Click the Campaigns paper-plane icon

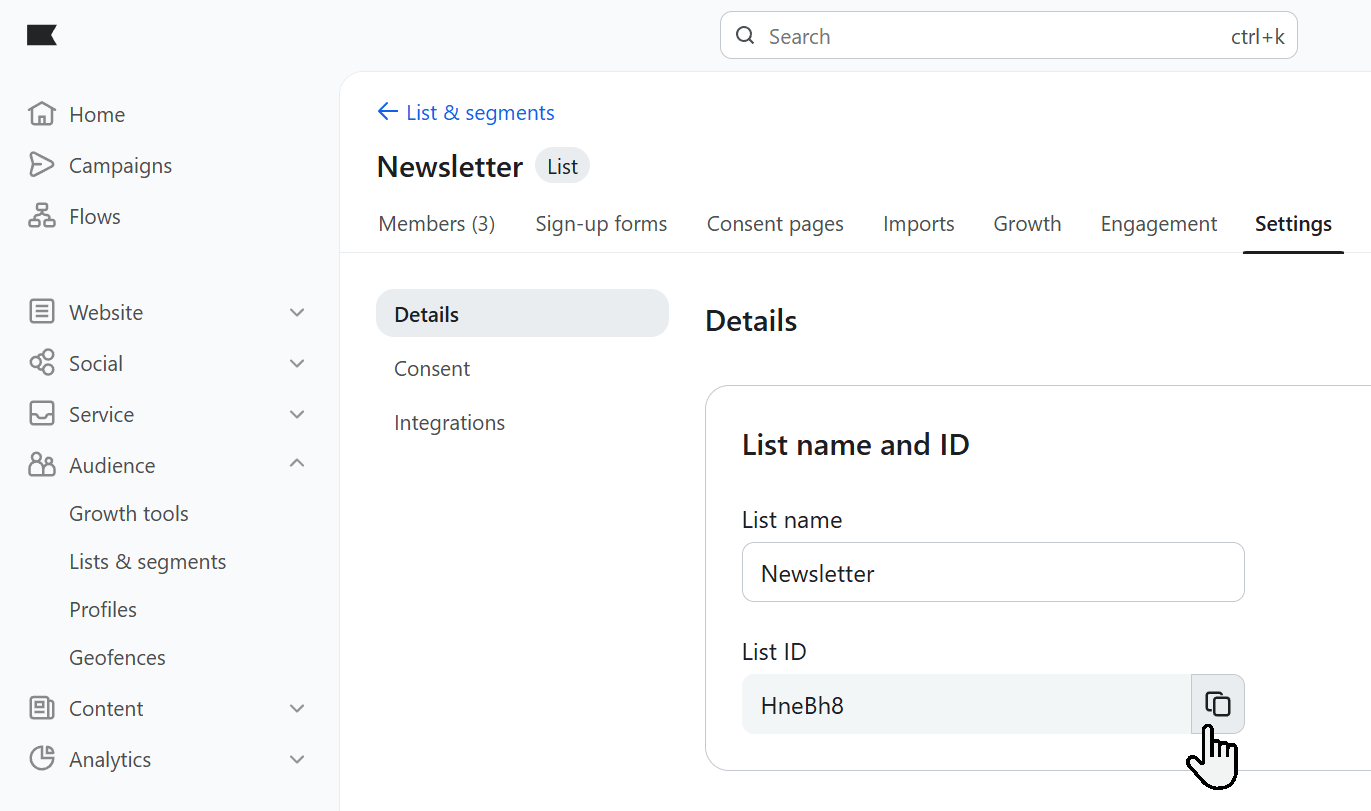pos(41,165)
